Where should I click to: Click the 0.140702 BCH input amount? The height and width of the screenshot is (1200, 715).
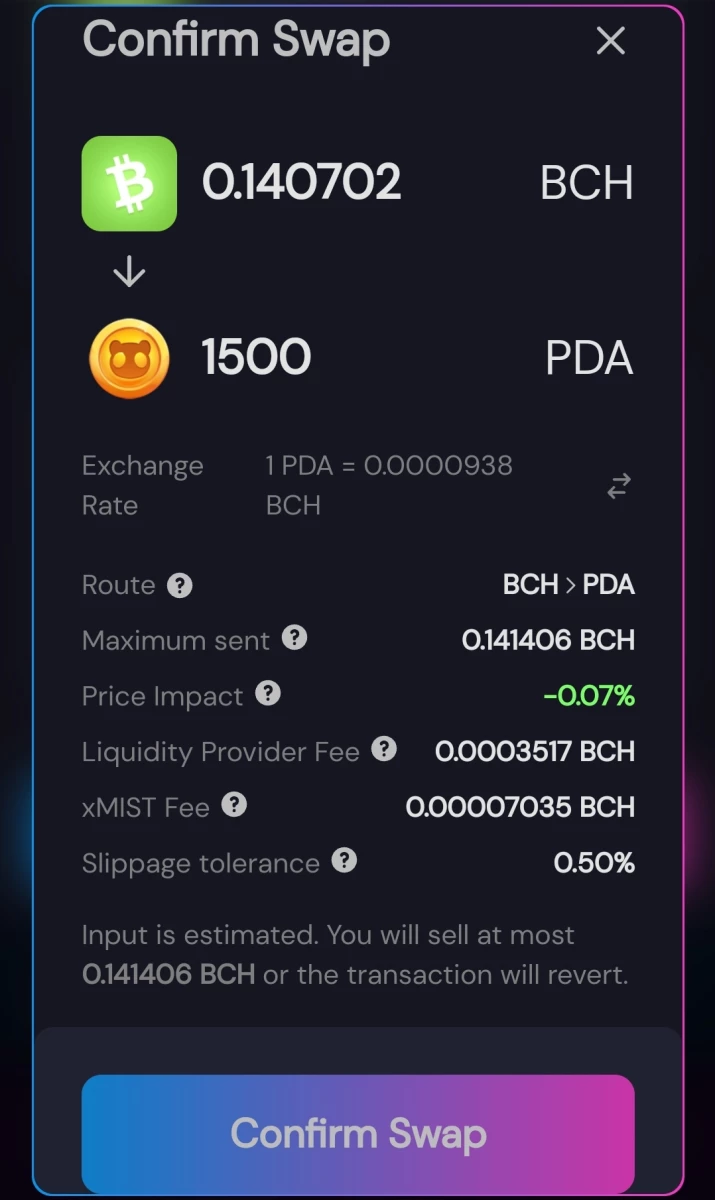[x=301, y=183]
